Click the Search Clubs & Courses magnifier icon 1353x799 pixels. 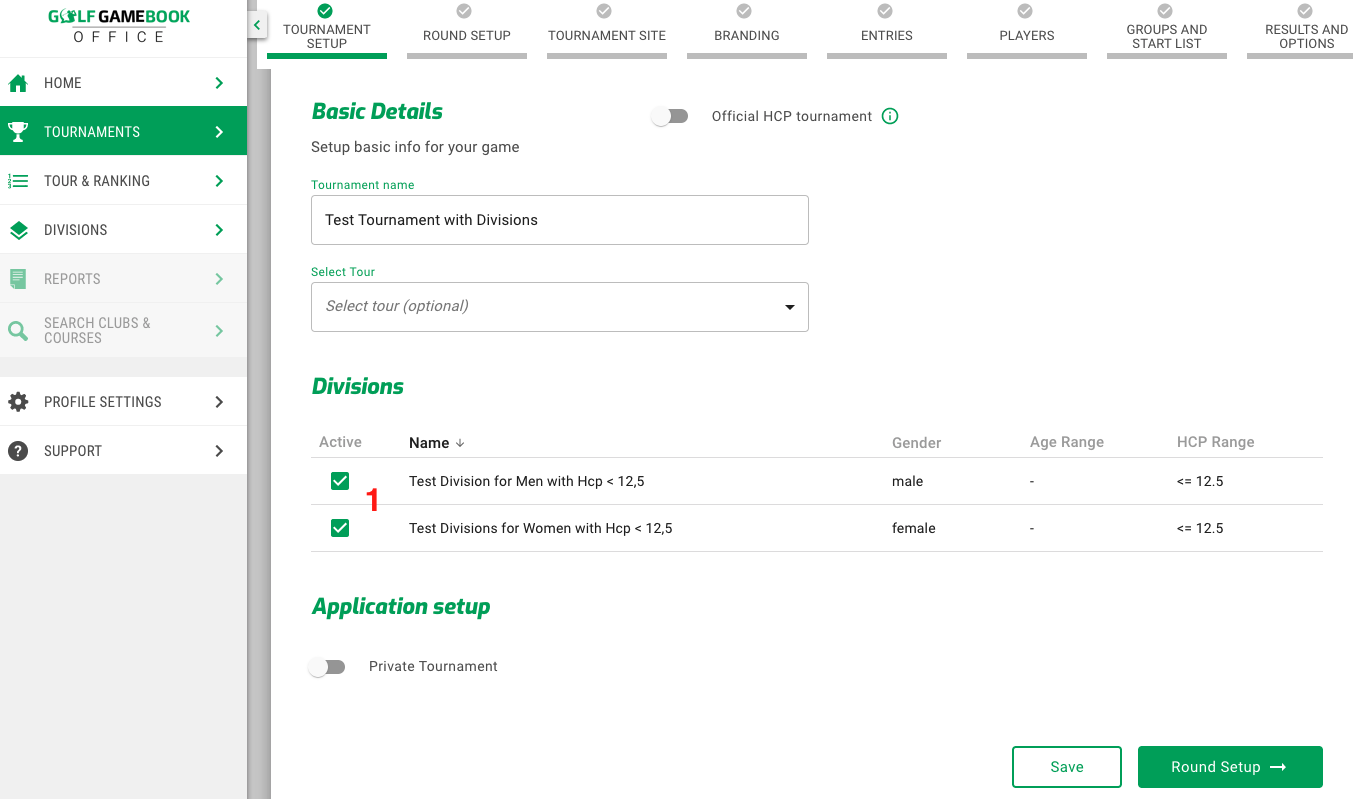[18, 328]
